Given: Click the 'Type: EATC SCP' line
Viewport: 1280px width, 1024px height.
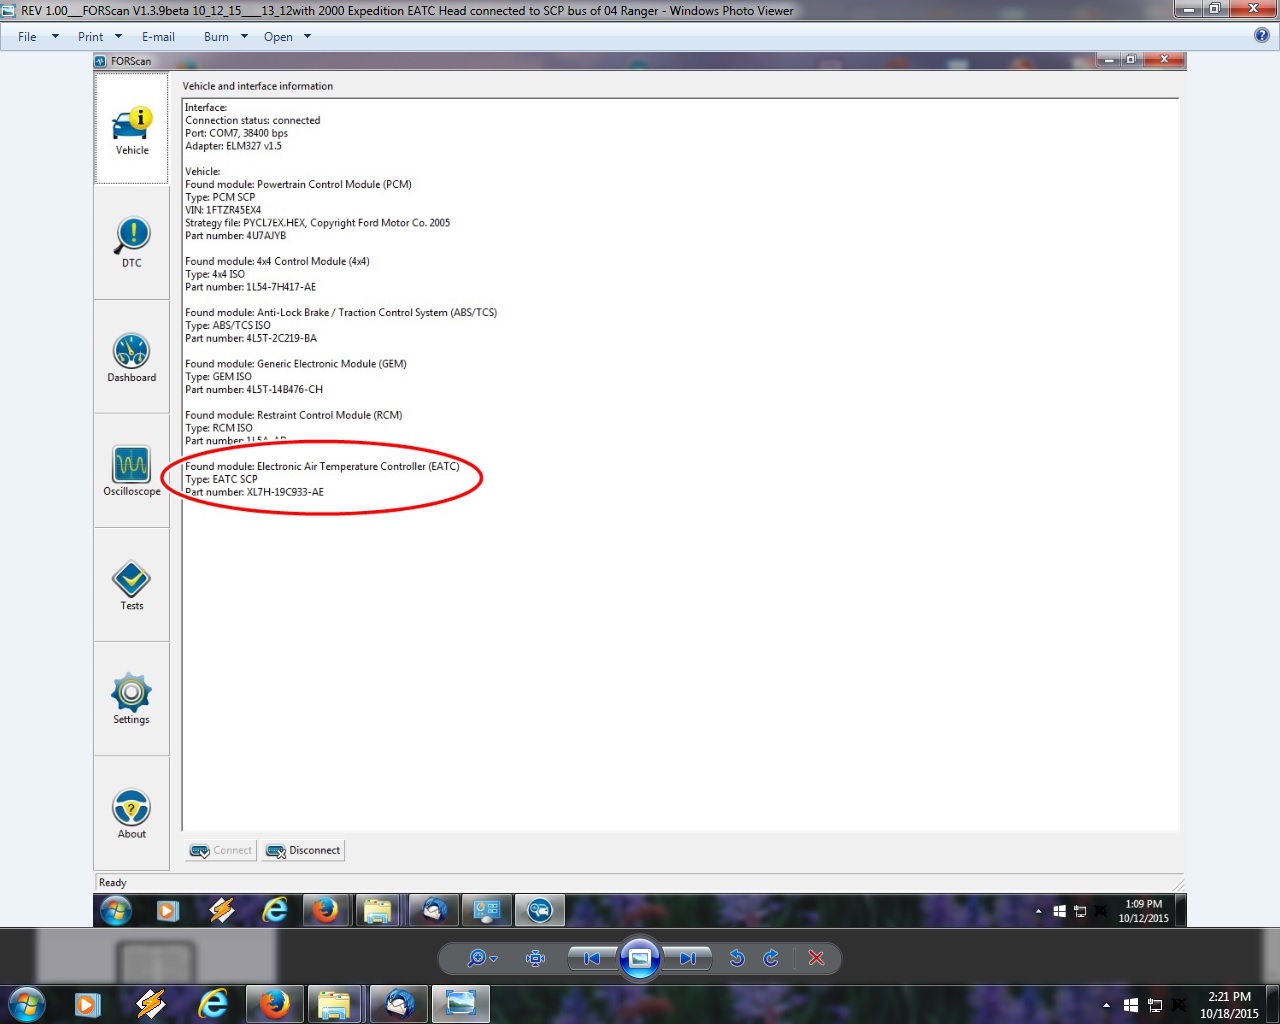Looking at the screenshot, I should pos(221,479).
